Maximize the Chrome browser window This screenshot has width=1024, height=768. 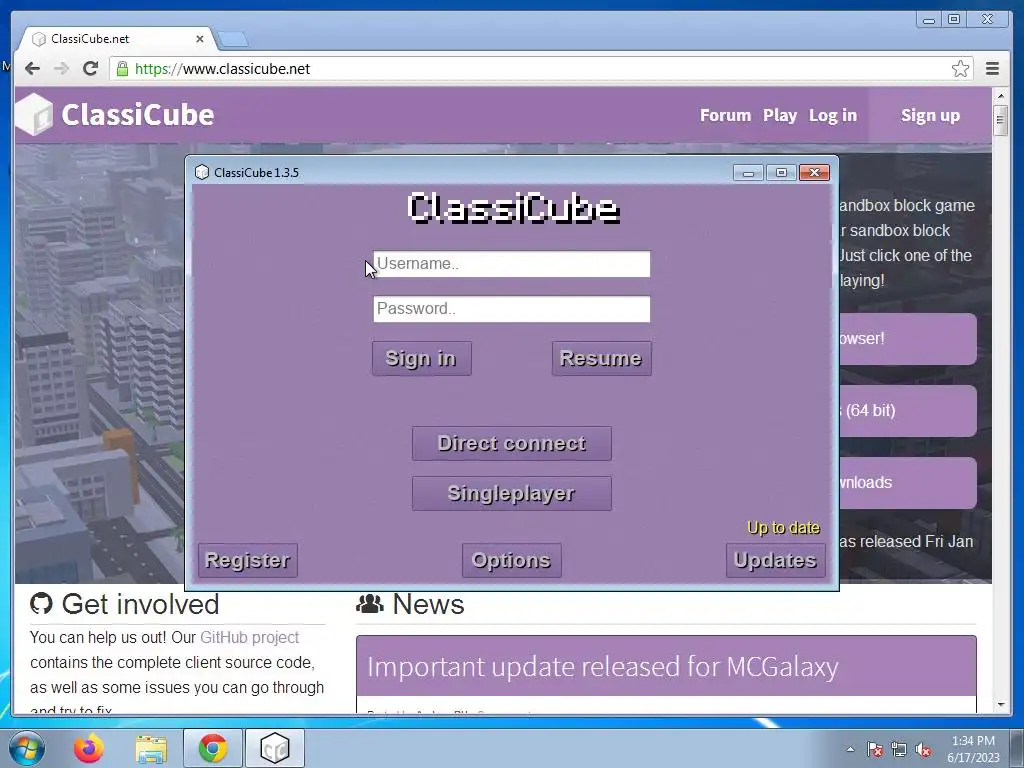[x=954, y=20]
